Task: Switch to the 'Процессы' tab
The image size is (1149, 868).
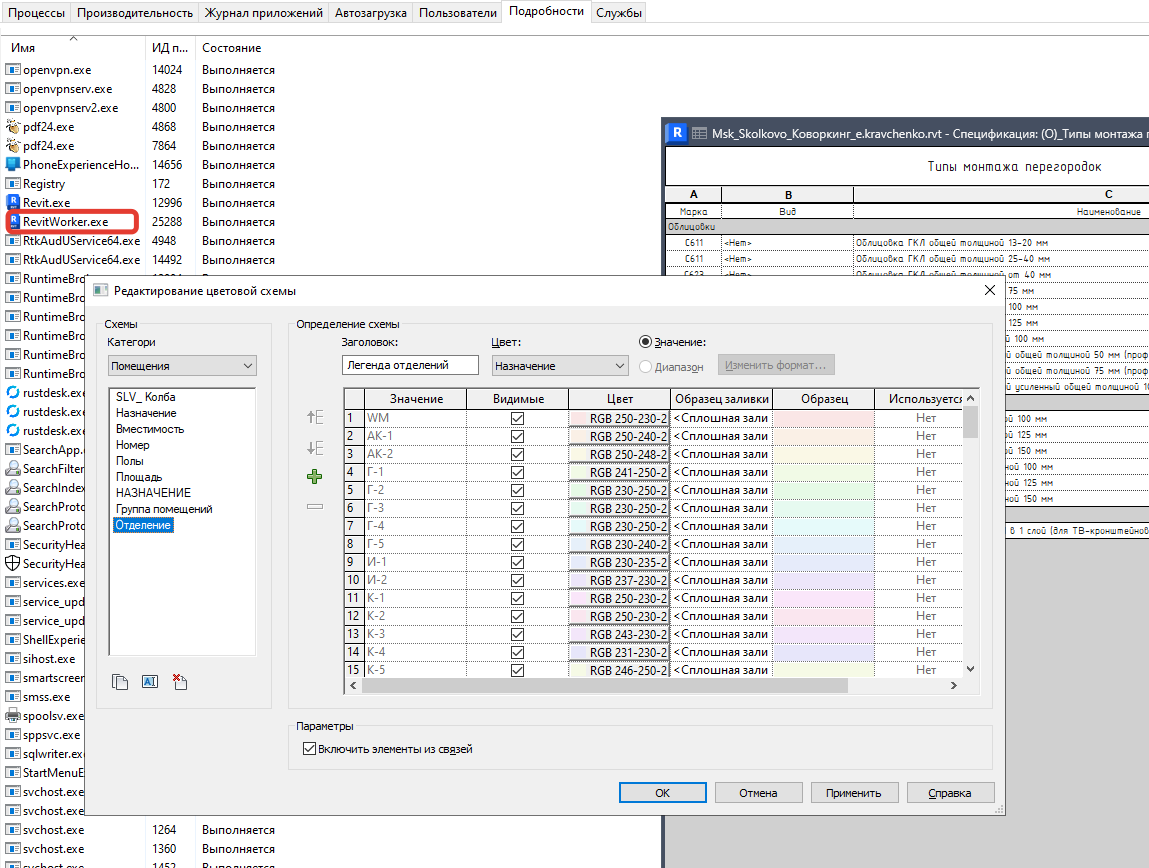Action: pyautogui.click(x=36, y=12)
